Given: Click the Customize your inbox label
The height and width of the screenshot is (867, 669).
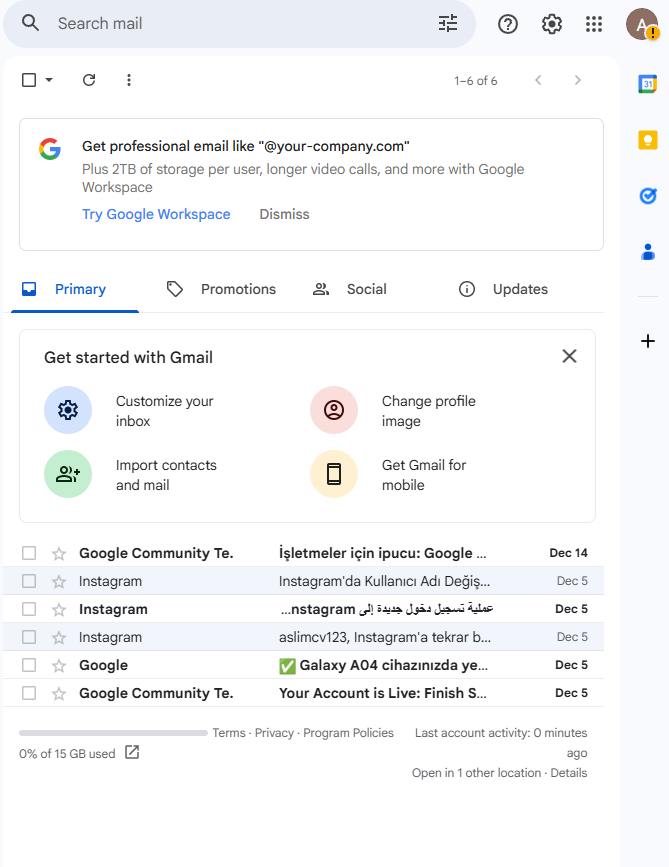Looking at the screenshot, I should [165, 411].
